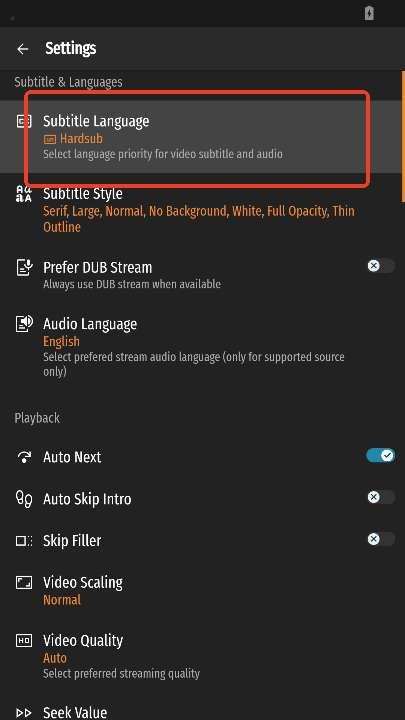The height and width of the screenshot is (720, 405).
Task: Turn off the Auto Next toggle
Action: click(x=381, y=455)
